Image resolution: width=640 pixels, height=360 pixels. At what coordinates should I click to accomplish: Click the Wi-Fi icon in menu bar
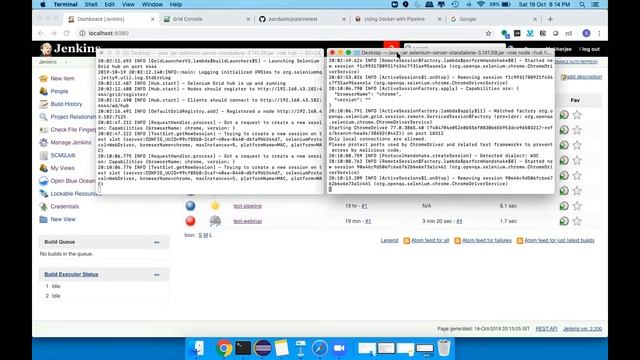(x=480, y=4)
